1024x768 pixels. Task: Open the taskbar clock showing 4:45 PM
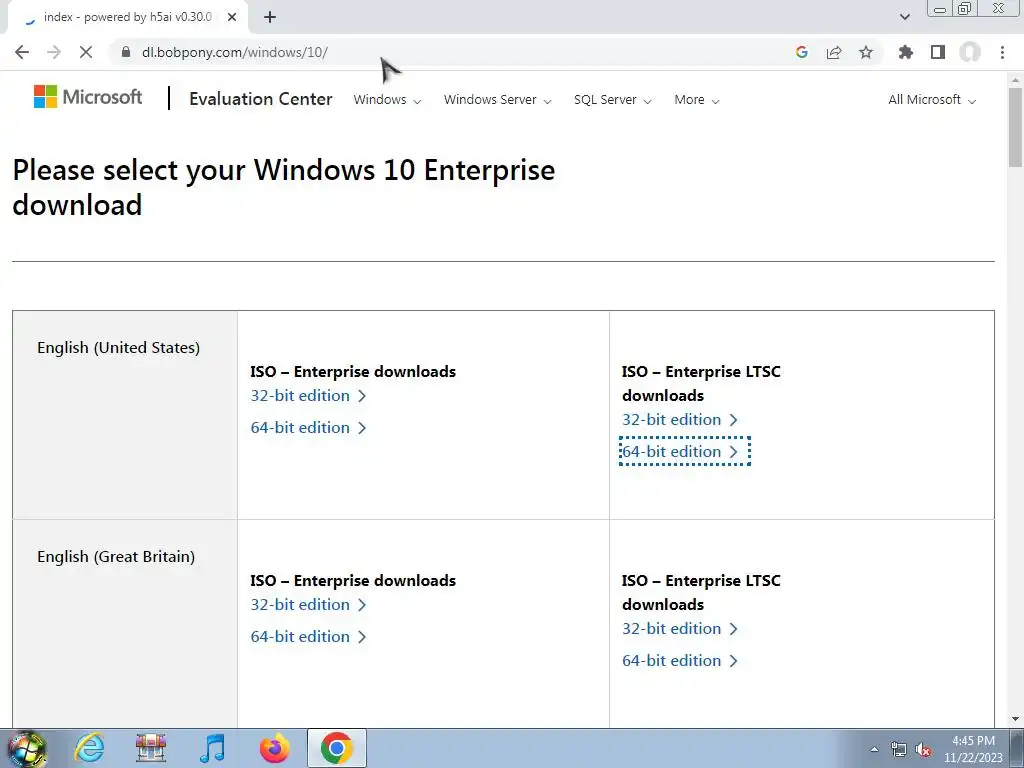(x=973, y=749)
